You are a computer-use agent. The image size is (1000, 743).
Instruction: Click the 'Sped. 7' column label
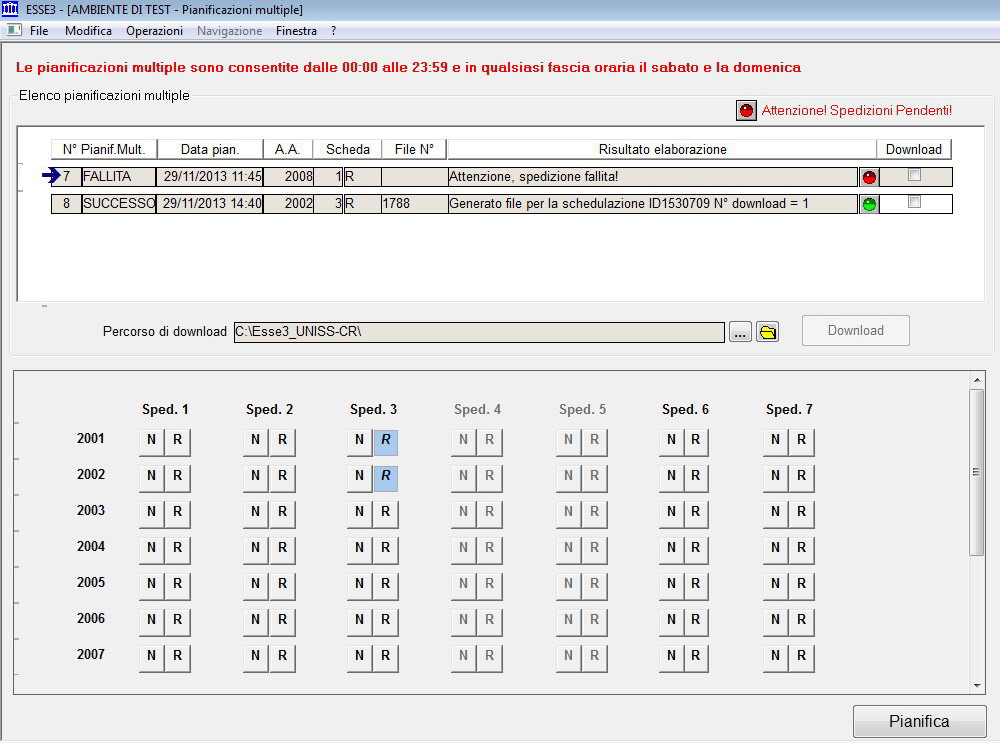[789, 409]
